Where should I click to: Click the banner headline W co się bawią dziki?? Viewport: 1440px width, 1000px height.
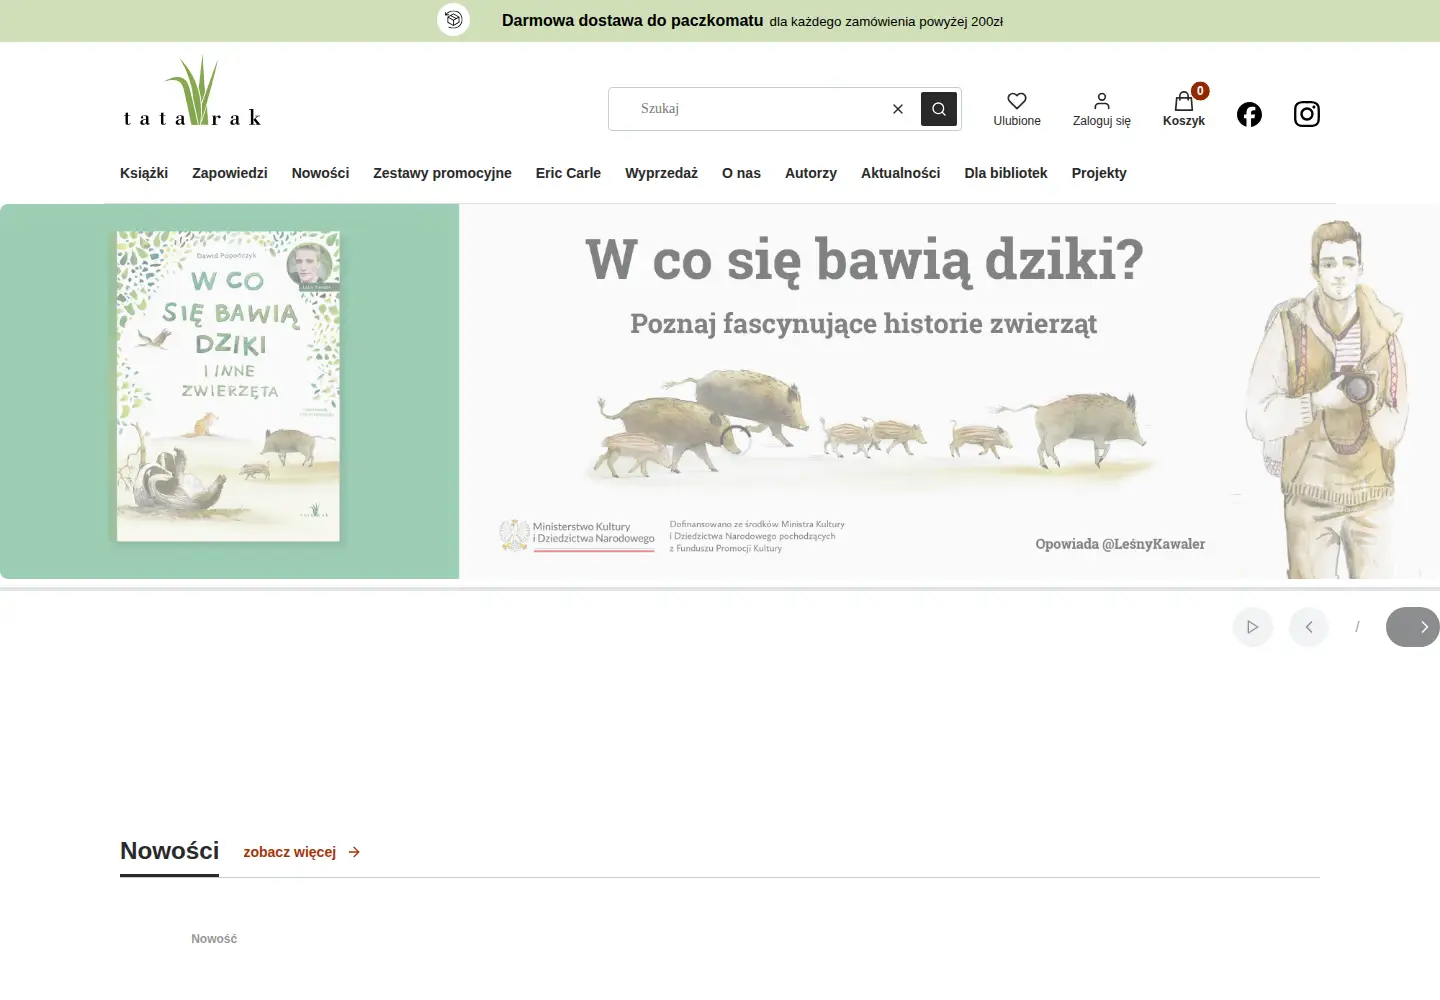[864, 261]
